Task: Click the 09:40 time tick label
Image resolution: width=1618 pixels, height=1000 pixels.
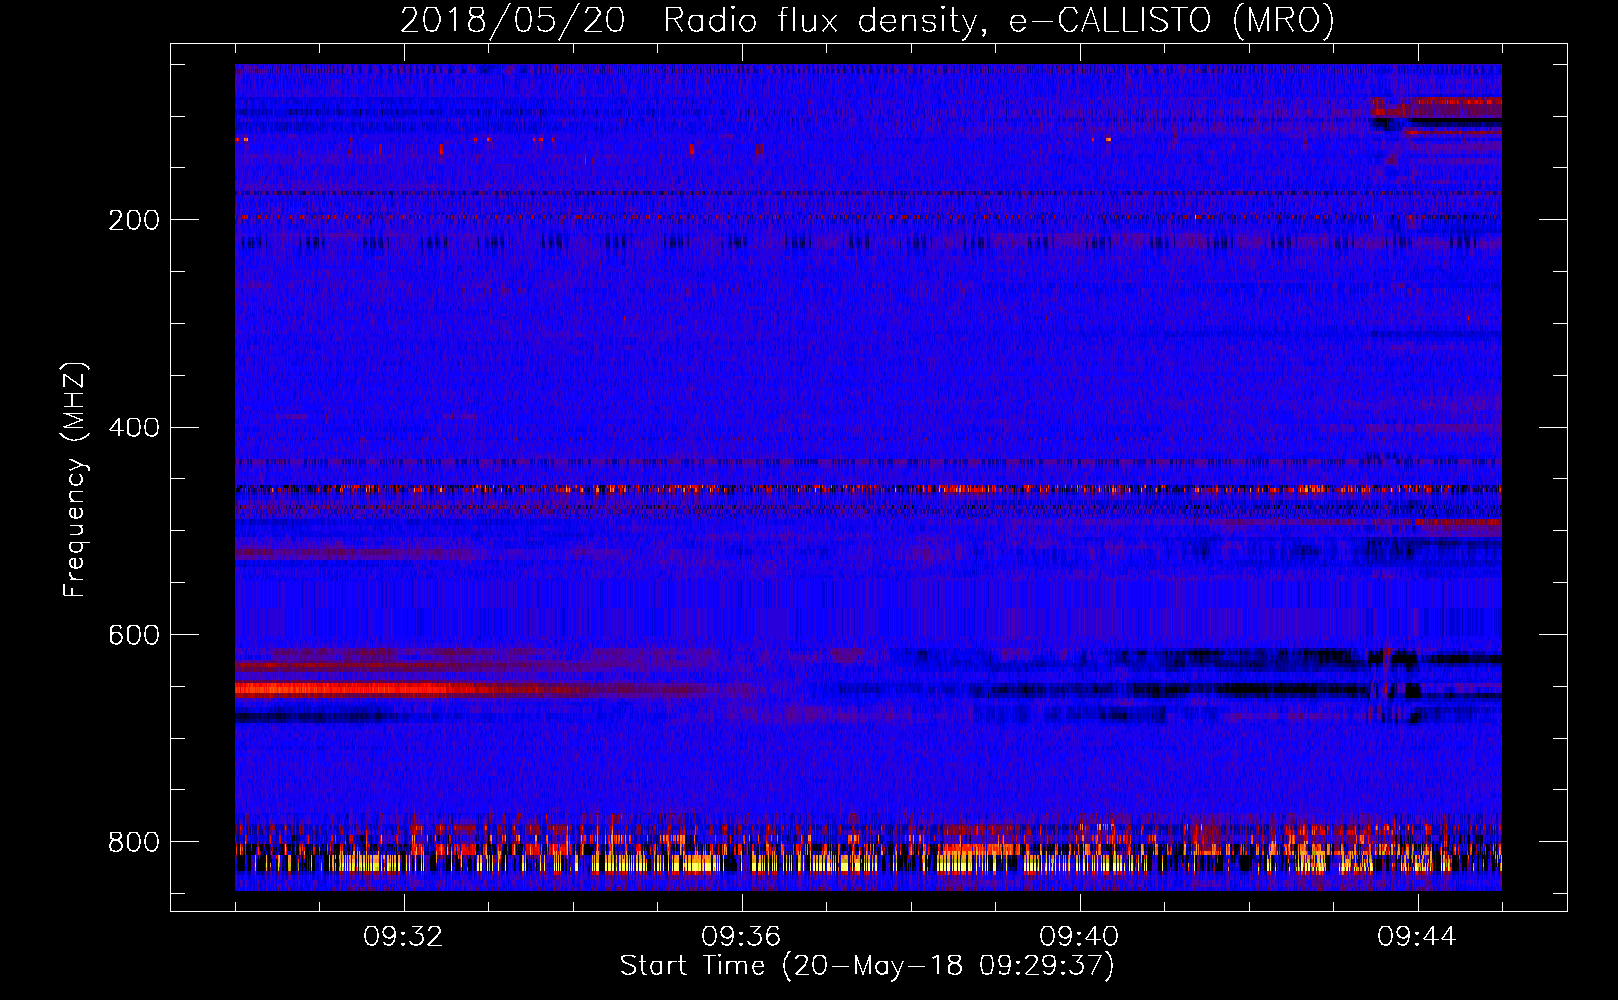Action: coord(1079,937)
